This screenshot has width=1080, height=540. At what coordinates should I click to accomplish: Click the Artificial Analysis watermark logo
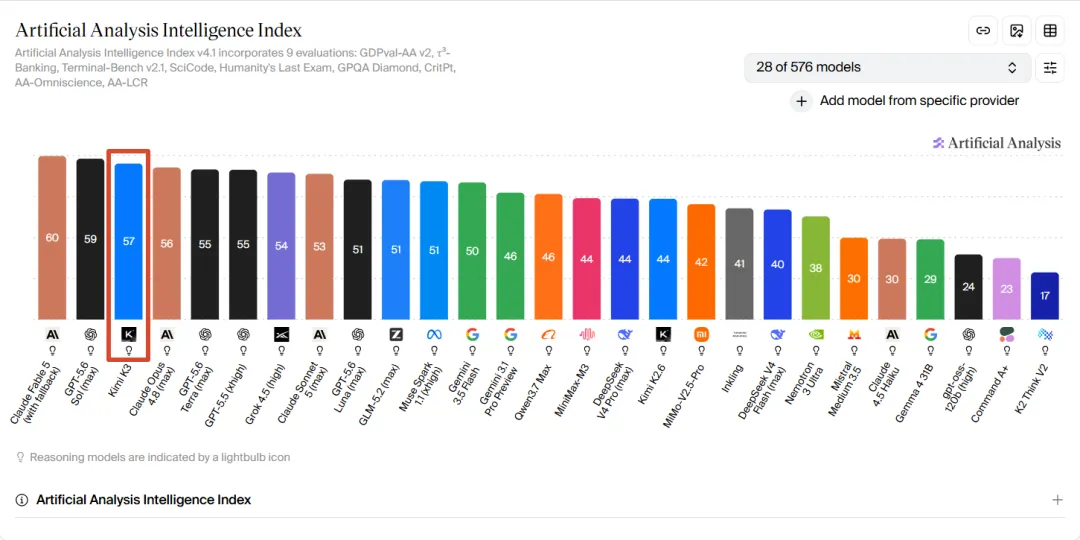[x=996, y=143]
